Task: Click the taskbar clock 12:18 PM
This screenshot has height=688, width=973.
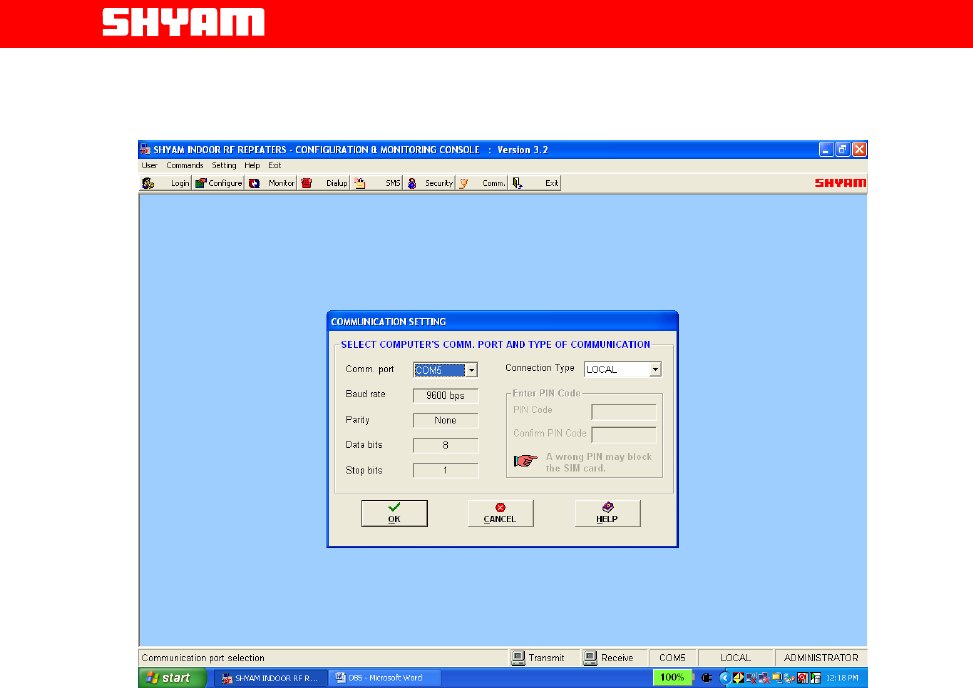Action: tap(842, 678)
